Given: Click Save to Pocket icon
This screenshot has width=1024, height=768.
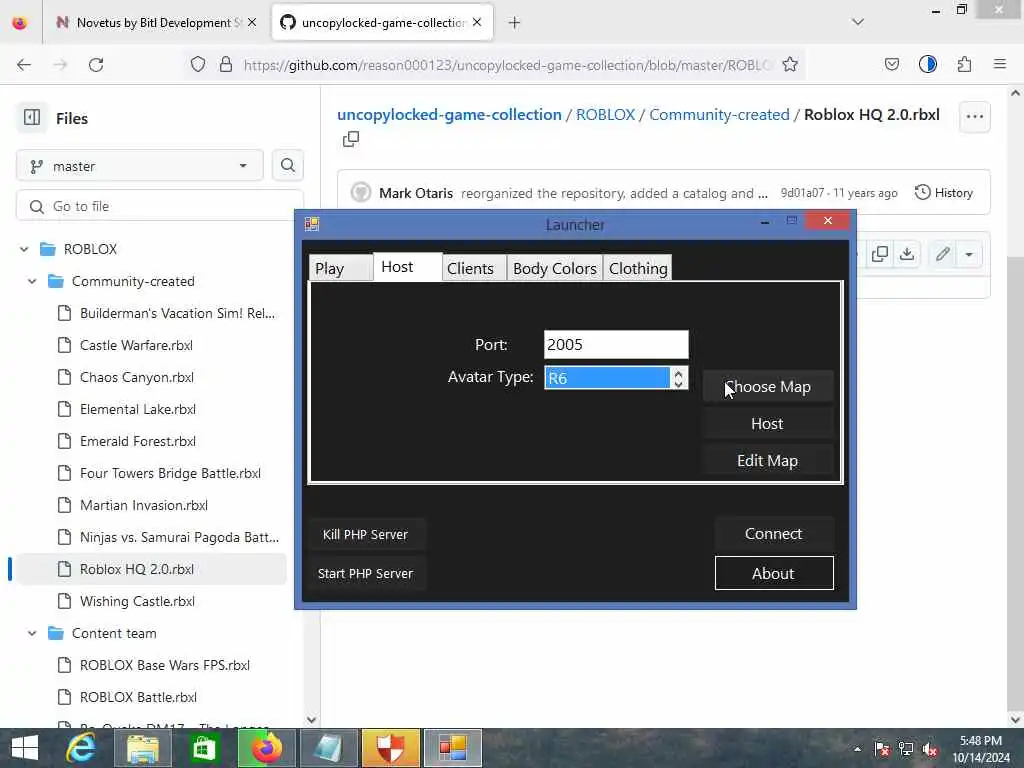Looking at the screenshot, I should point(891,64).
